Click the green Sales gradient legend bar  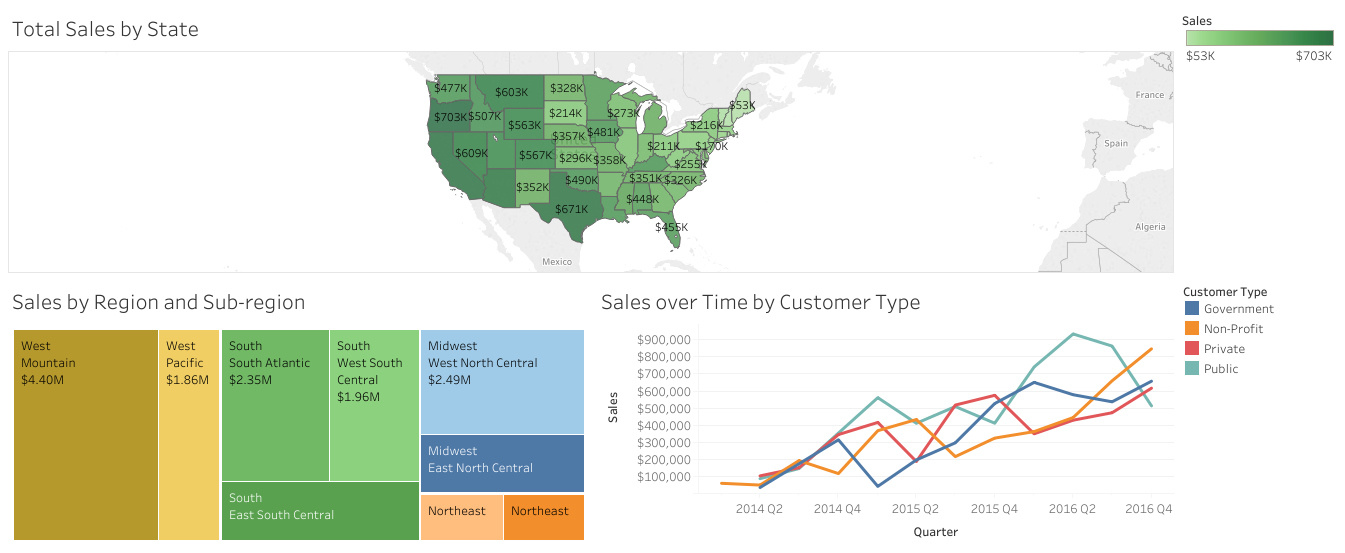click(x=1259, y=38)
